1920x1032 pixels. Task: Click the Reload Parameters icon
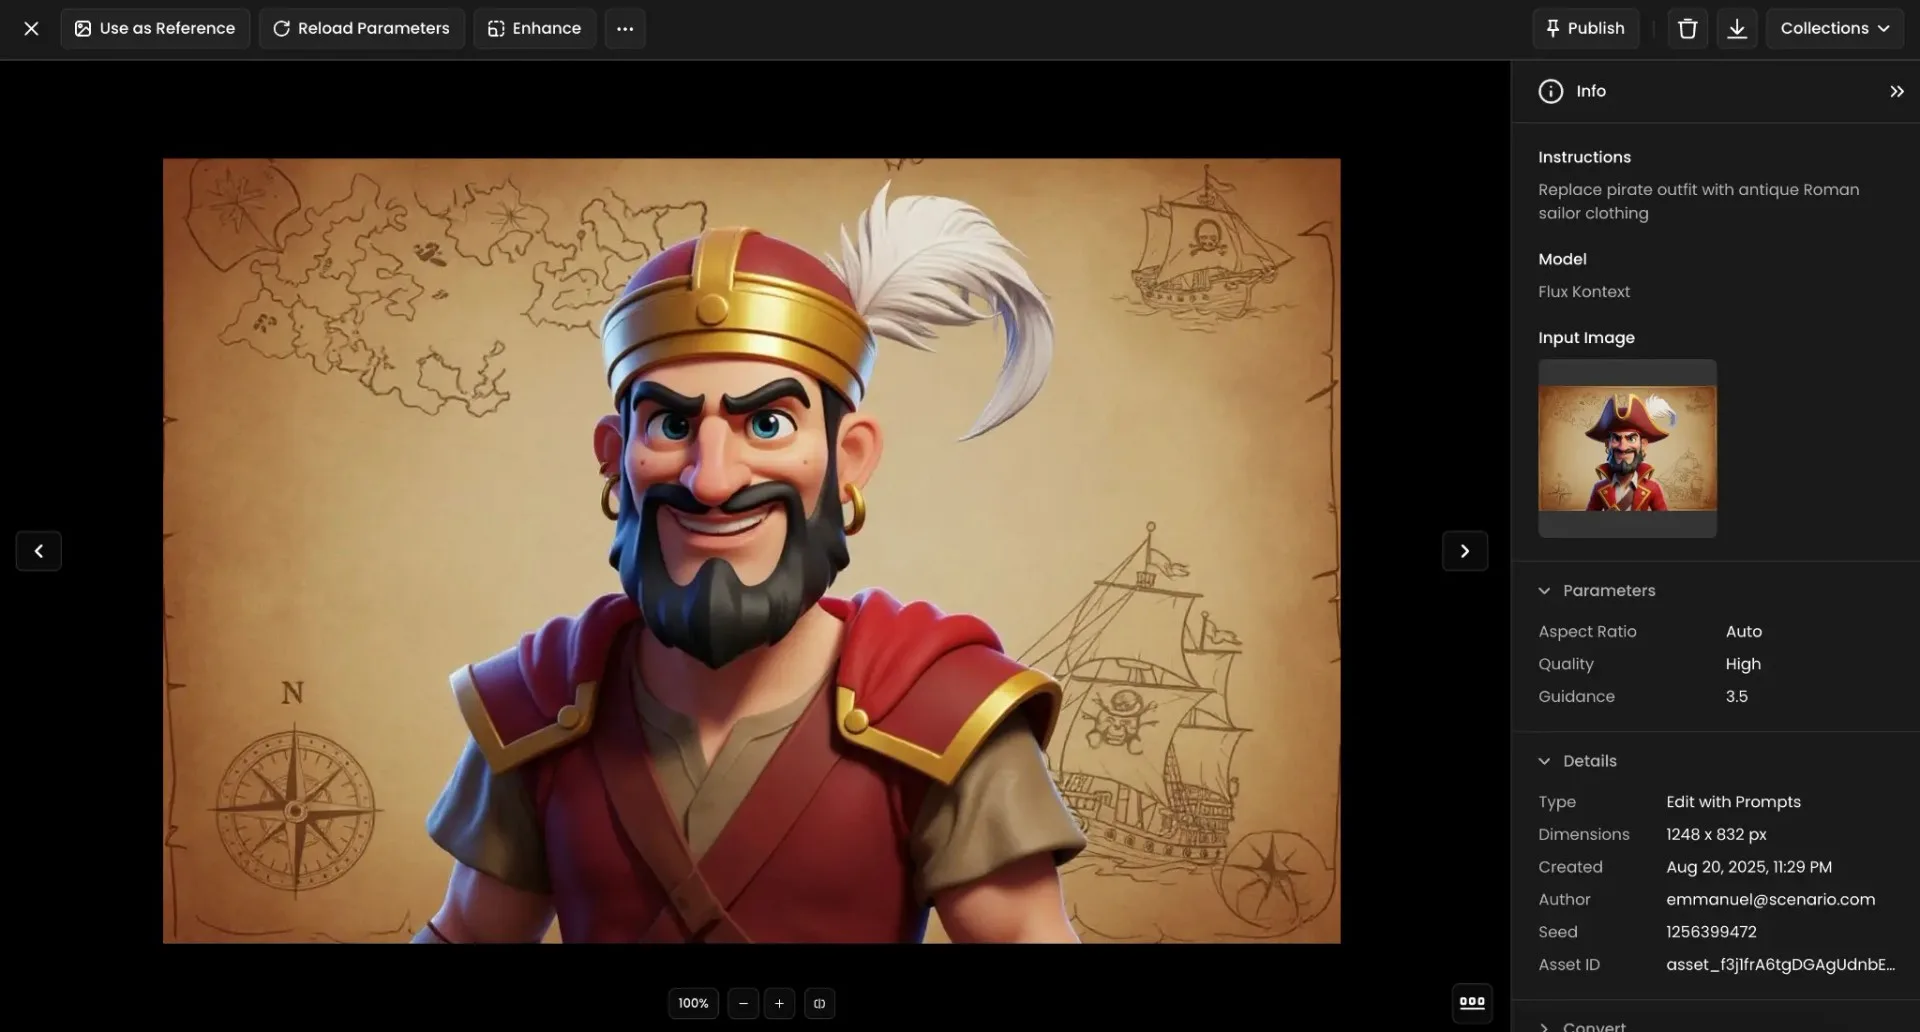point(282,28)
